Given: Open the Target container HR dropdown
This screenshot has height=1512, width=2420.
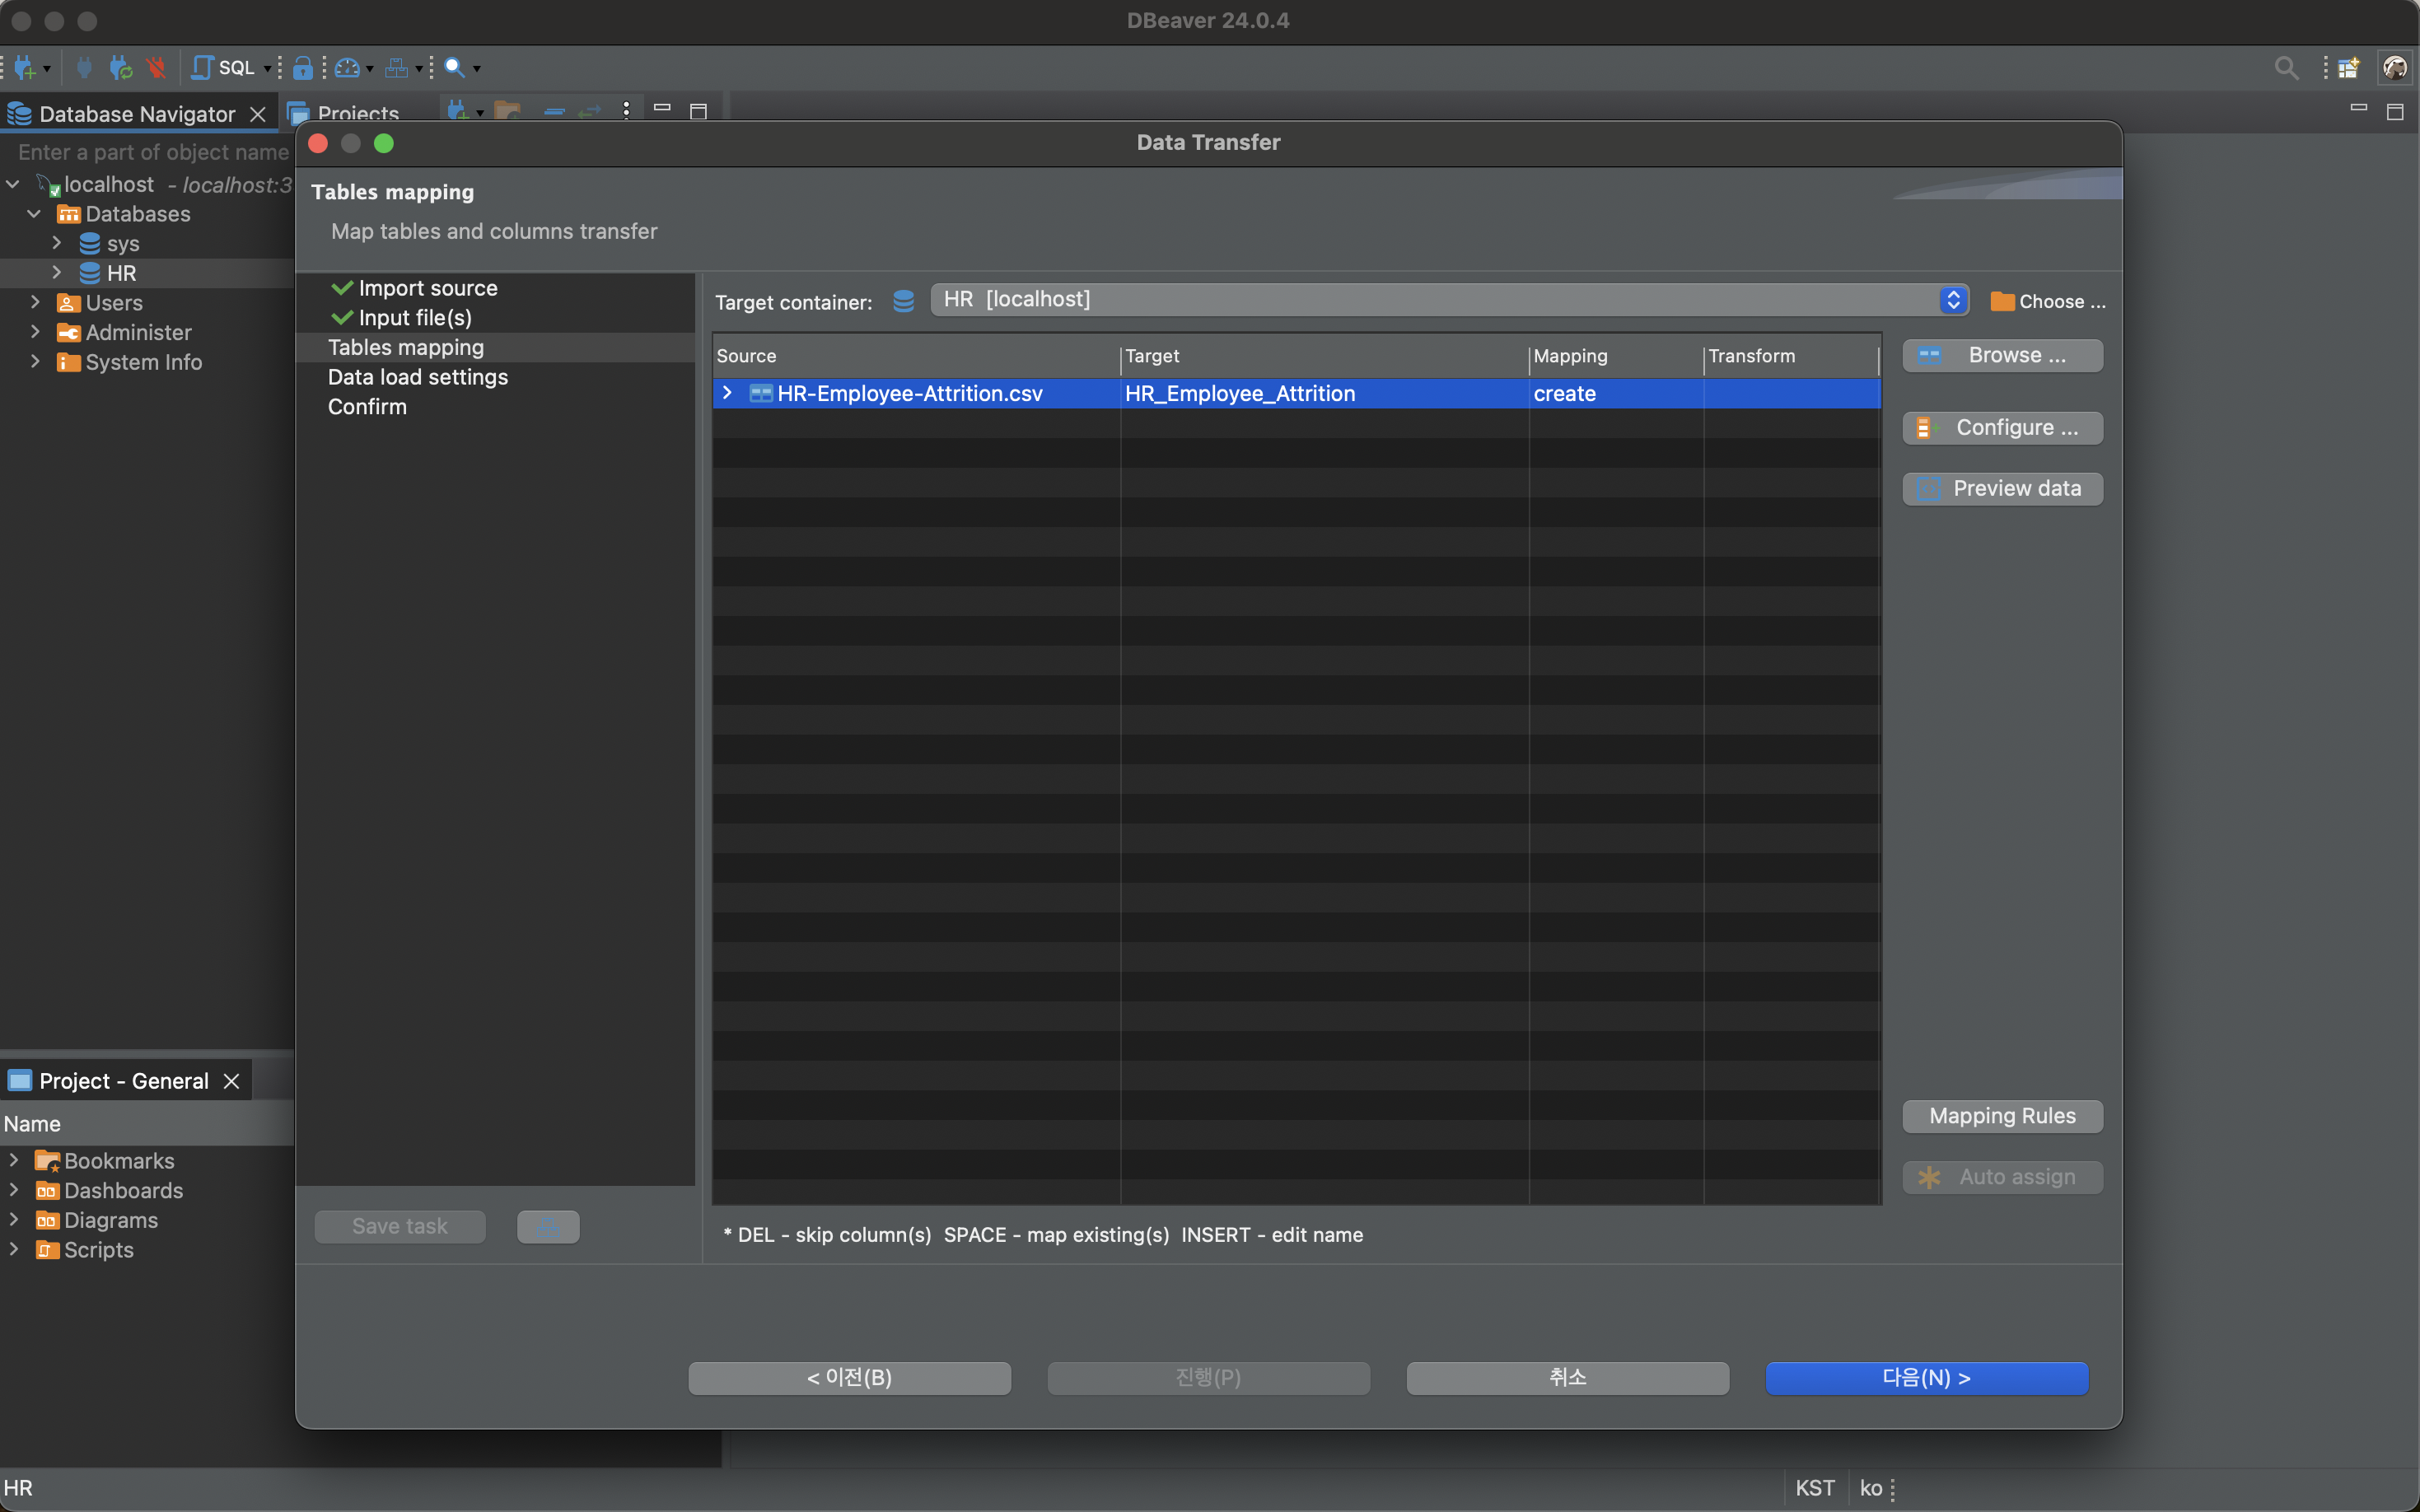Looking at the screenshot, I should (x=1952, y=300).
